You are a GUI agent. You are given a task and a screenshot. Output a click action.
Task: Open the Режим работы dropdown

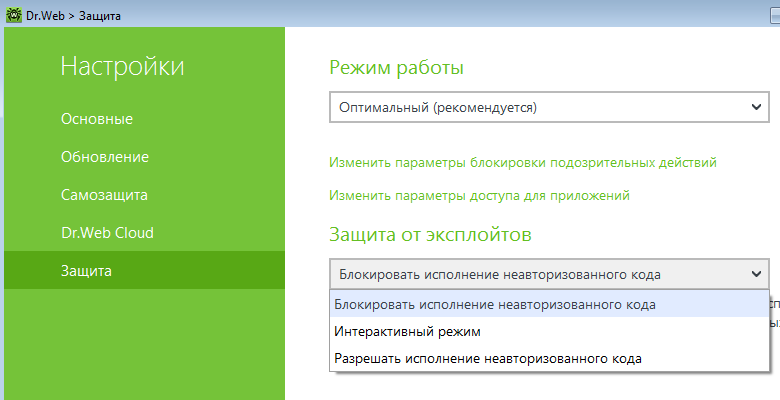[549, 107]
